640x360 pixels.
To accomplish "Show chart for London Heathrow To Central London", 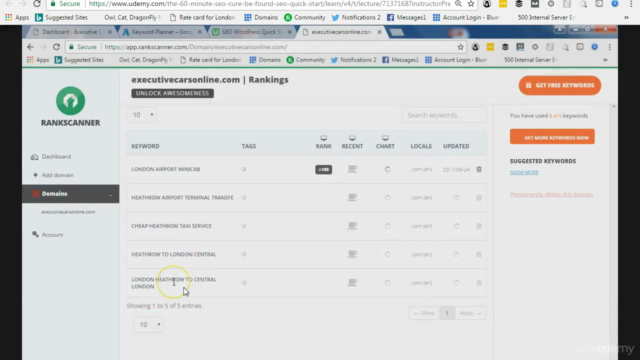I will 387,282.
